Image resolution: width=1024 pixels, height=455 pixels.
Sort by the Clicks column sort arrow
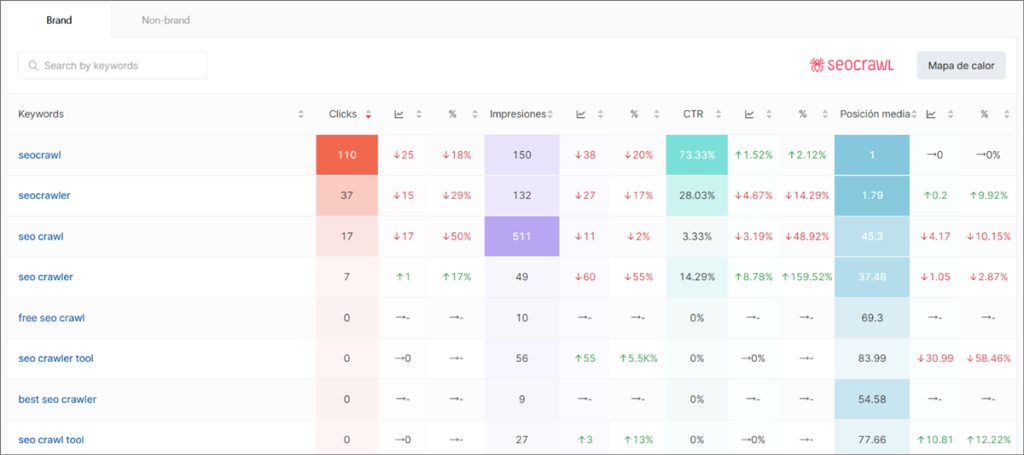pos(369,115)
